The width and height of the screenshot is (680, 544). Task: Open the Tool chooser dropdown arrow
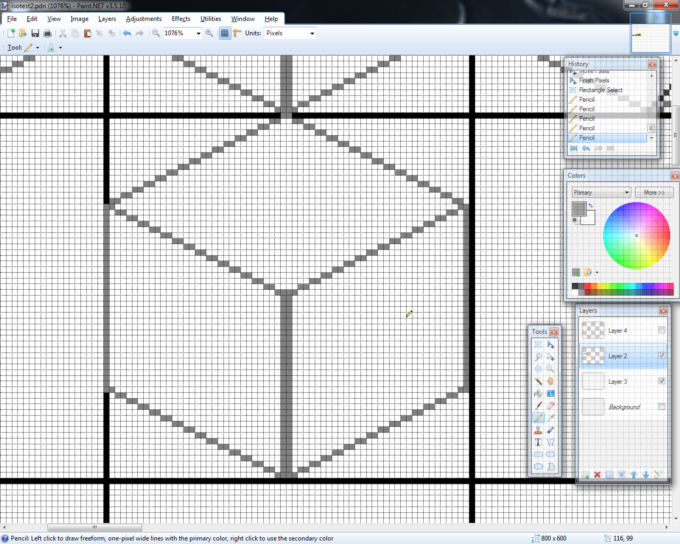coord(38,48)
